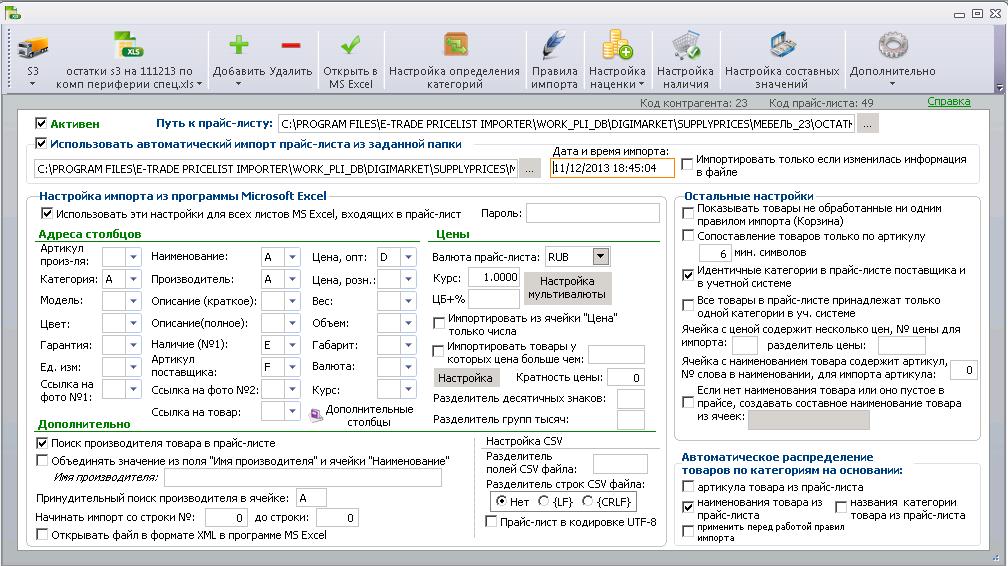Open price list in MS Excel checkmark icon
This screenshot has width=1008, height=566.
(350, 45)
